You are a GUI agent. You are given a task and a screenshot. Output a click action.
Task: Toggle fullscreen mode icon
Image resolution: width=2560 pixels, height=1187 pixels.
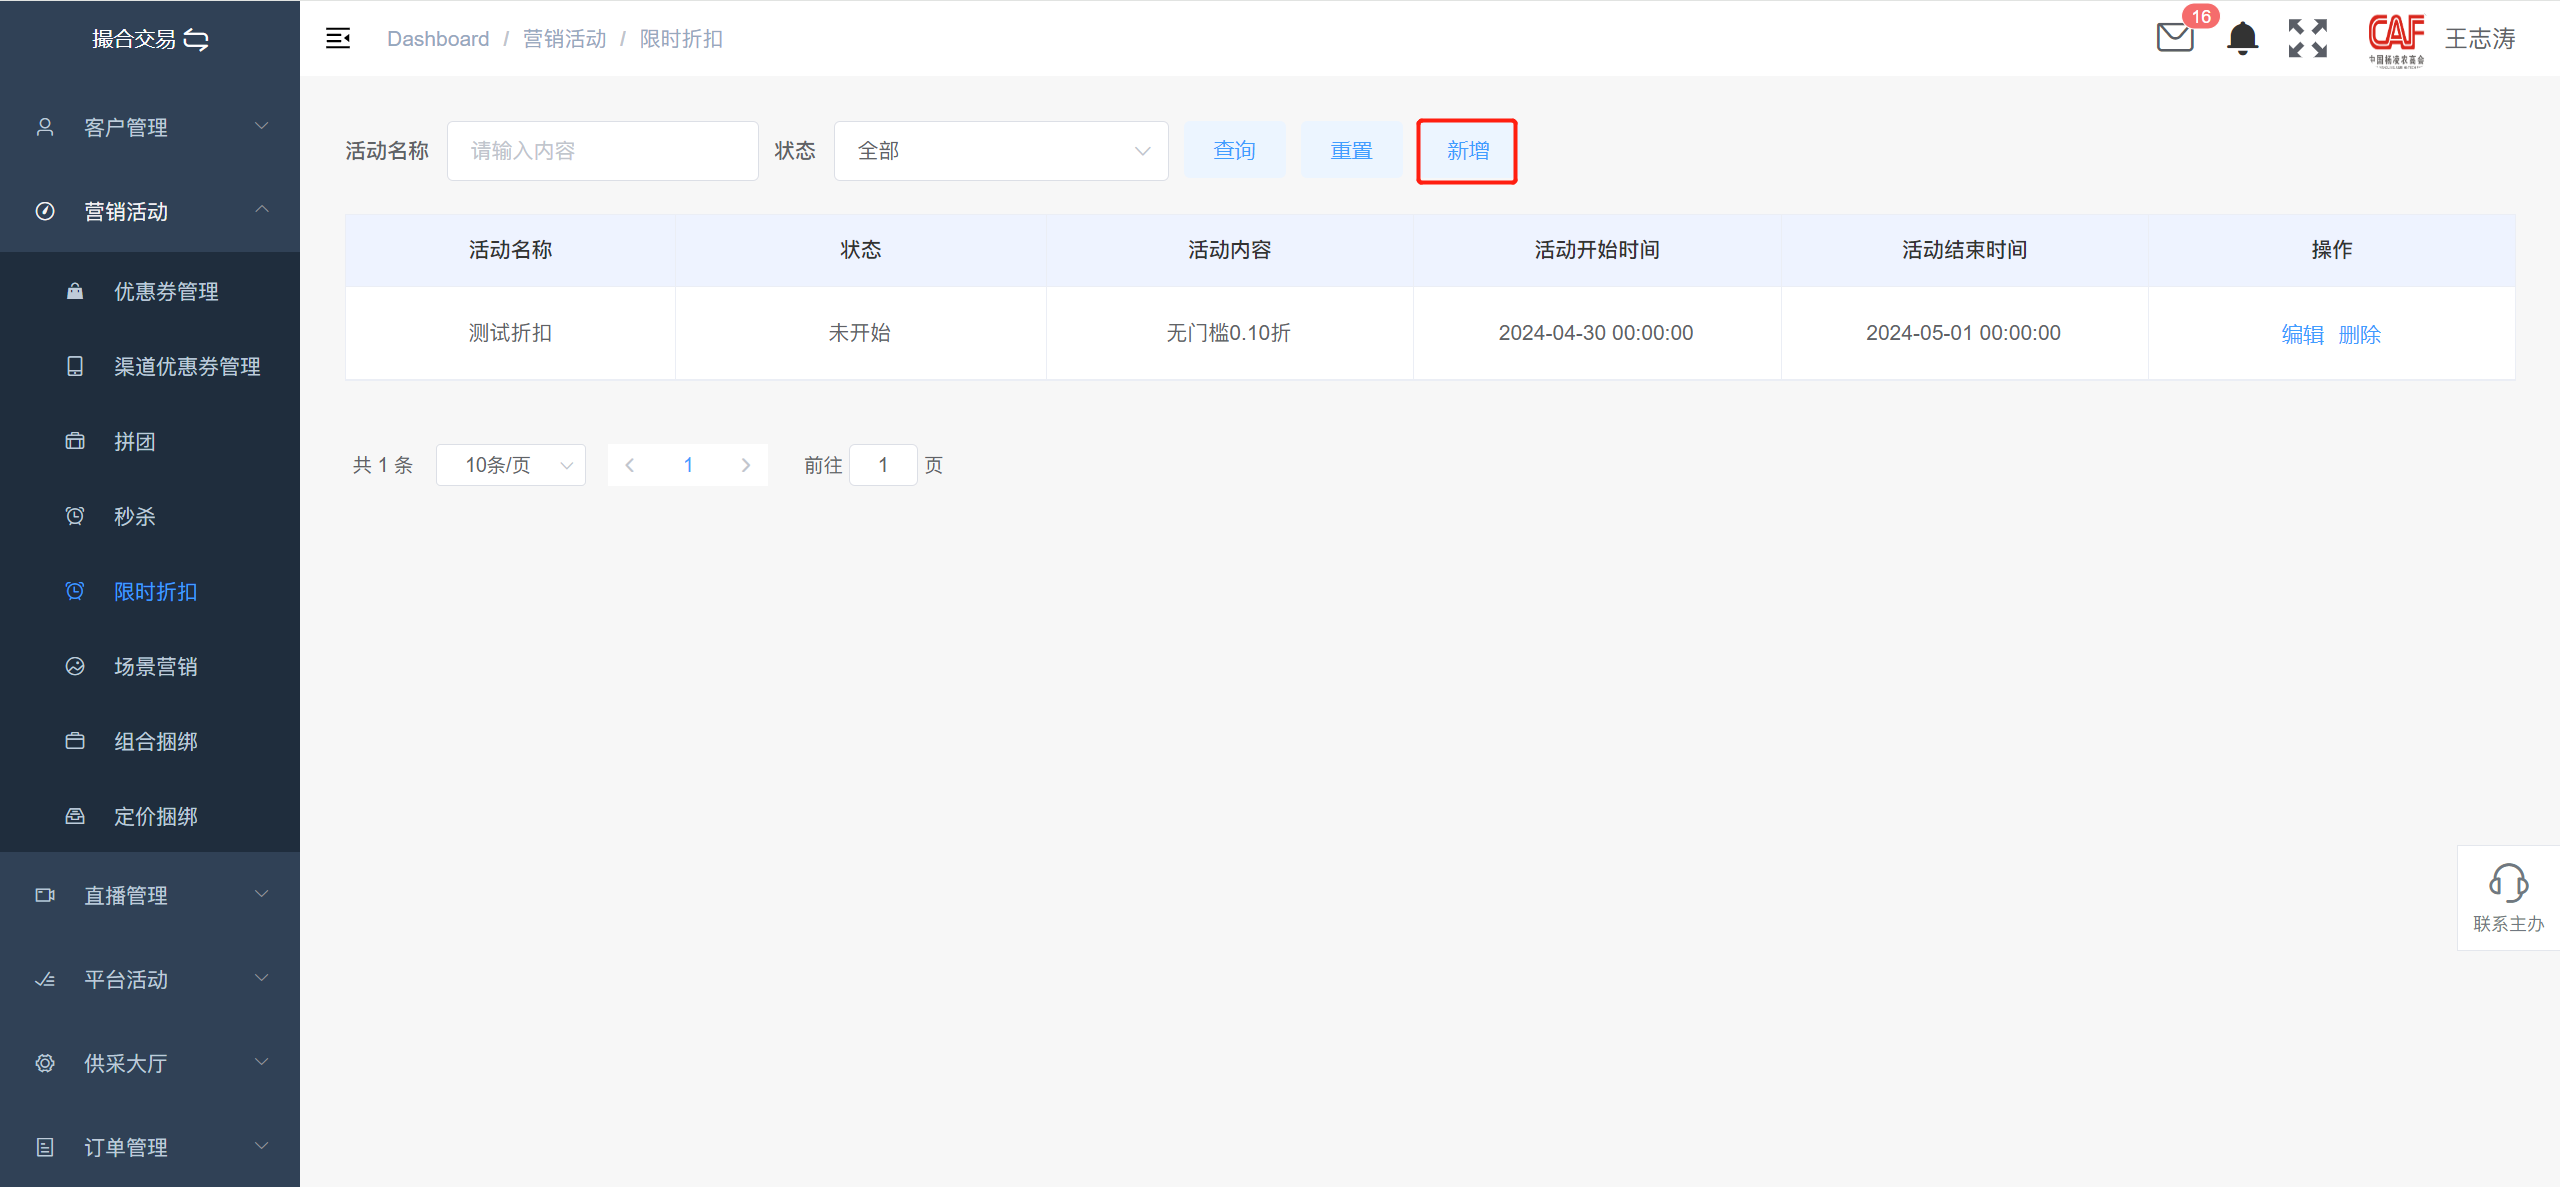click(2307, 38)
